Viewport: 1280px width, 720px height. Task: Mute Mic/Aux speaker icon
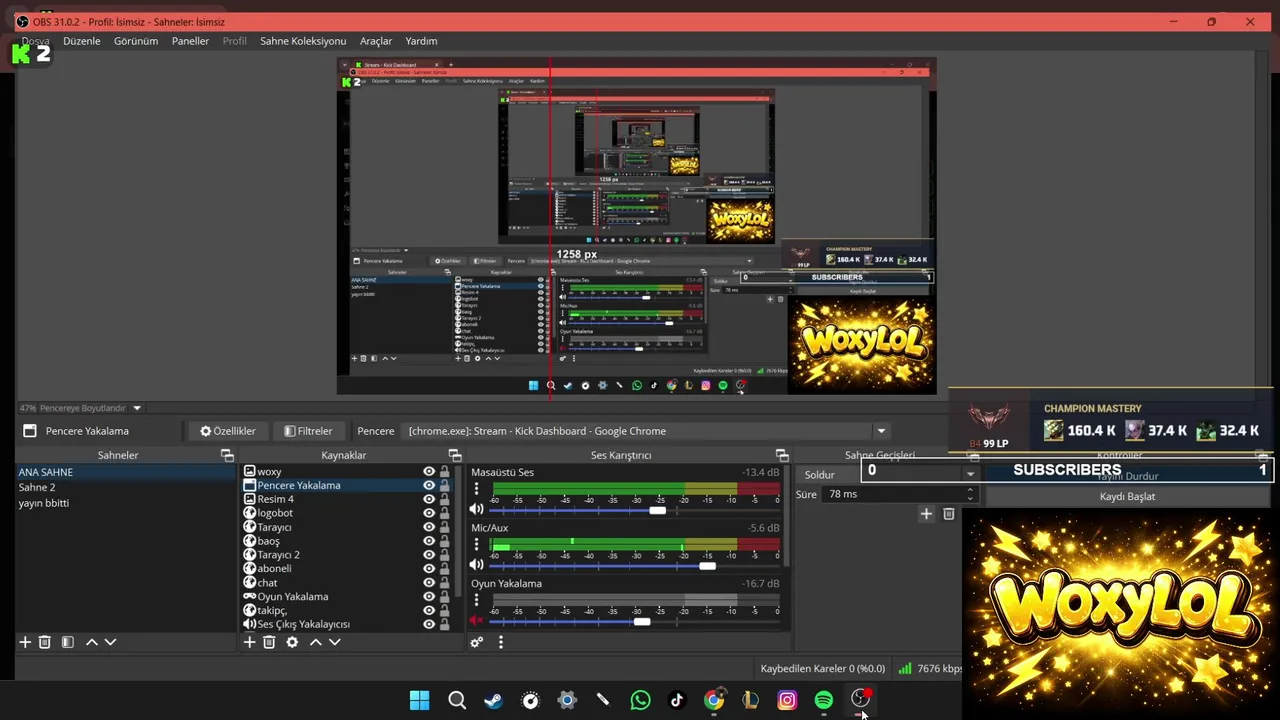pyautogui.click(x=476, y=565)
